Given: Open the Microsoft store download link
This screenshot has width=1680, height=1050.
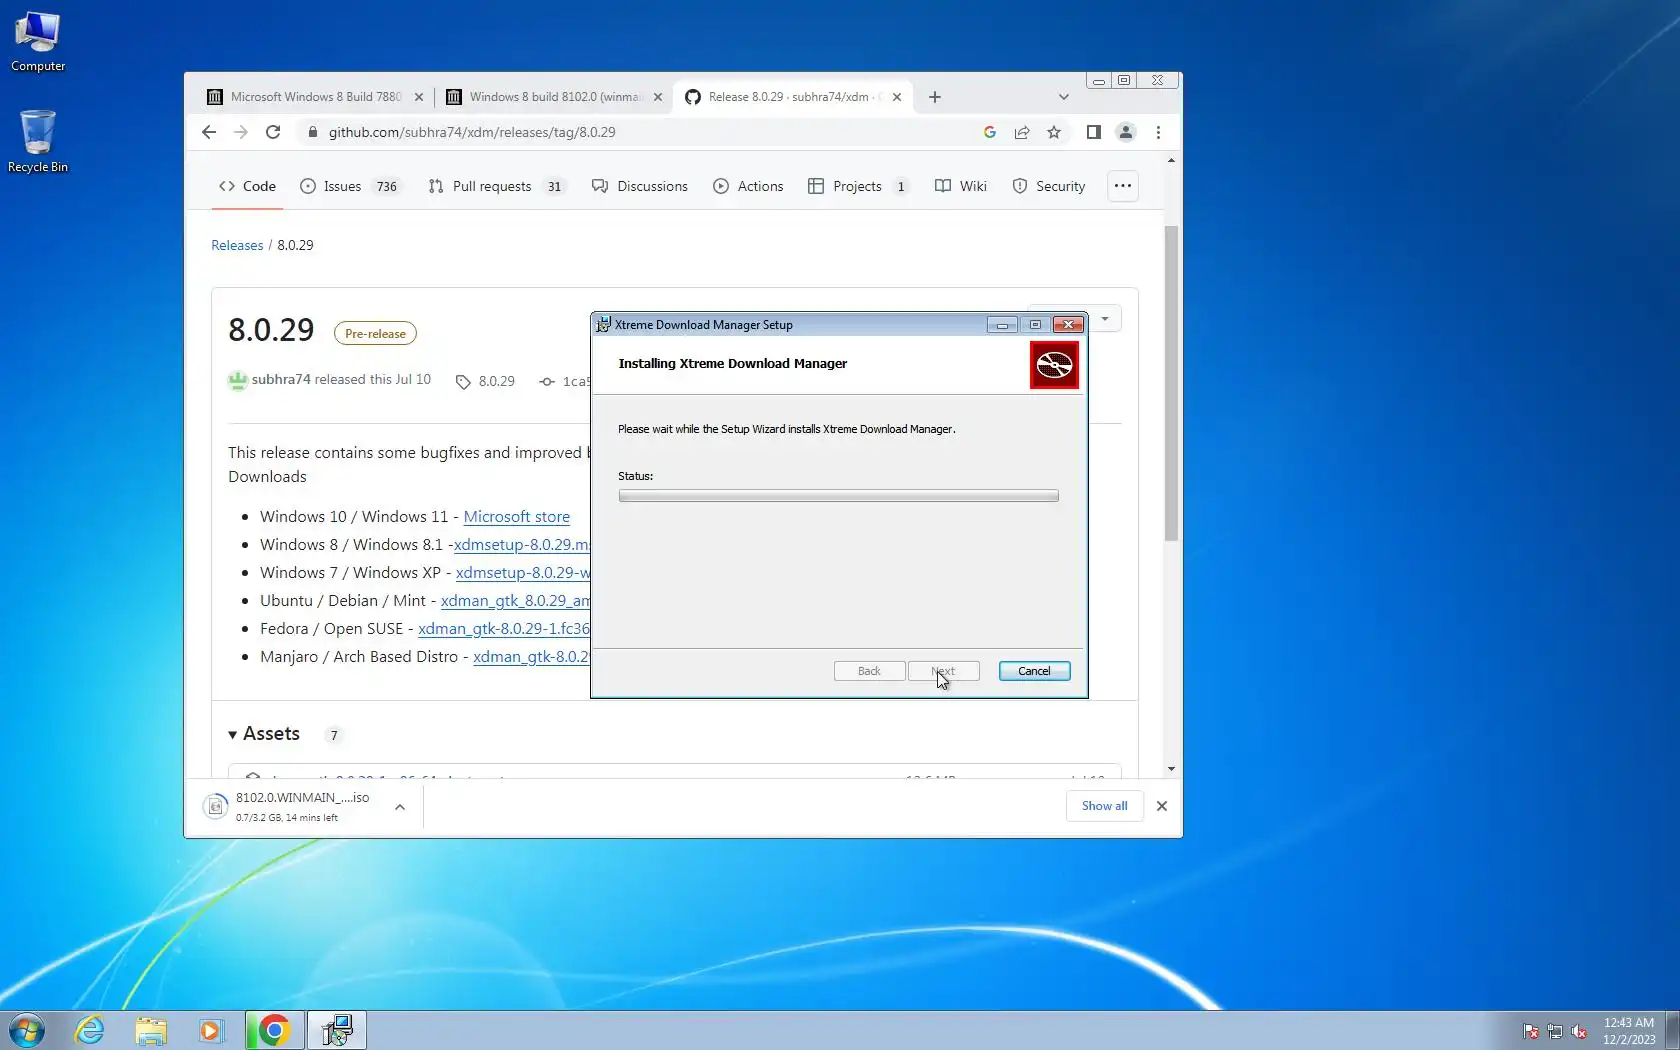Looking at the screenshot, I should tap(517, 517).
